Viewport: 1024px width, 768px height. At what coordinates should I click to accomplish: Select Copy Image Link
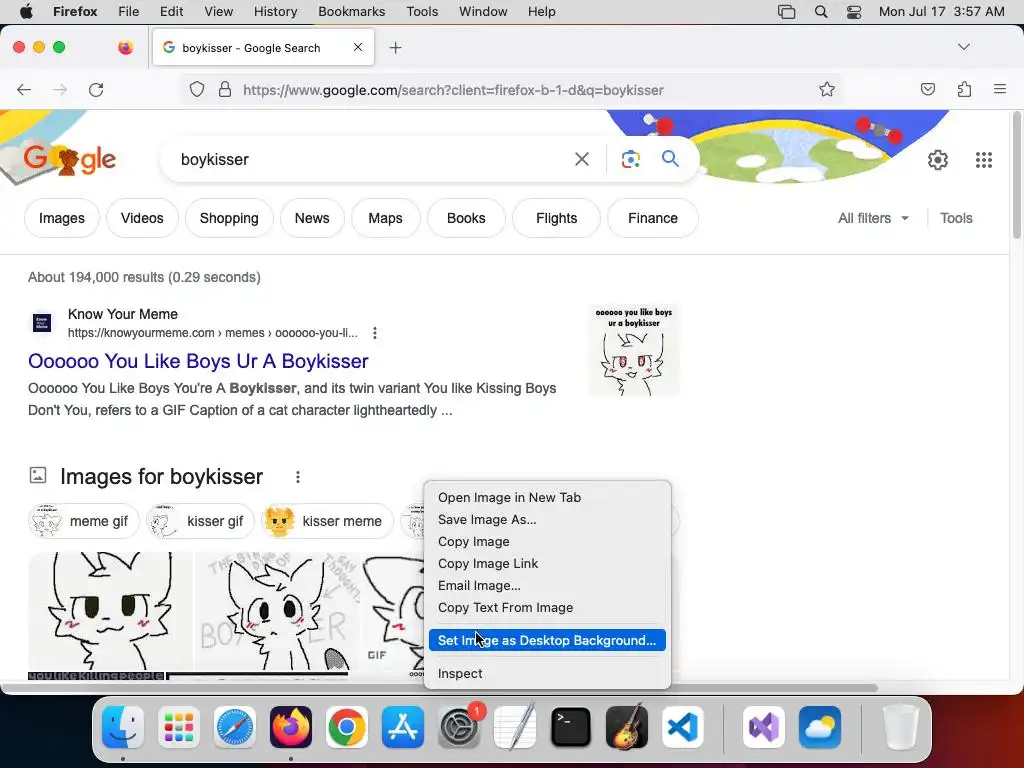(x=547, y=564)
